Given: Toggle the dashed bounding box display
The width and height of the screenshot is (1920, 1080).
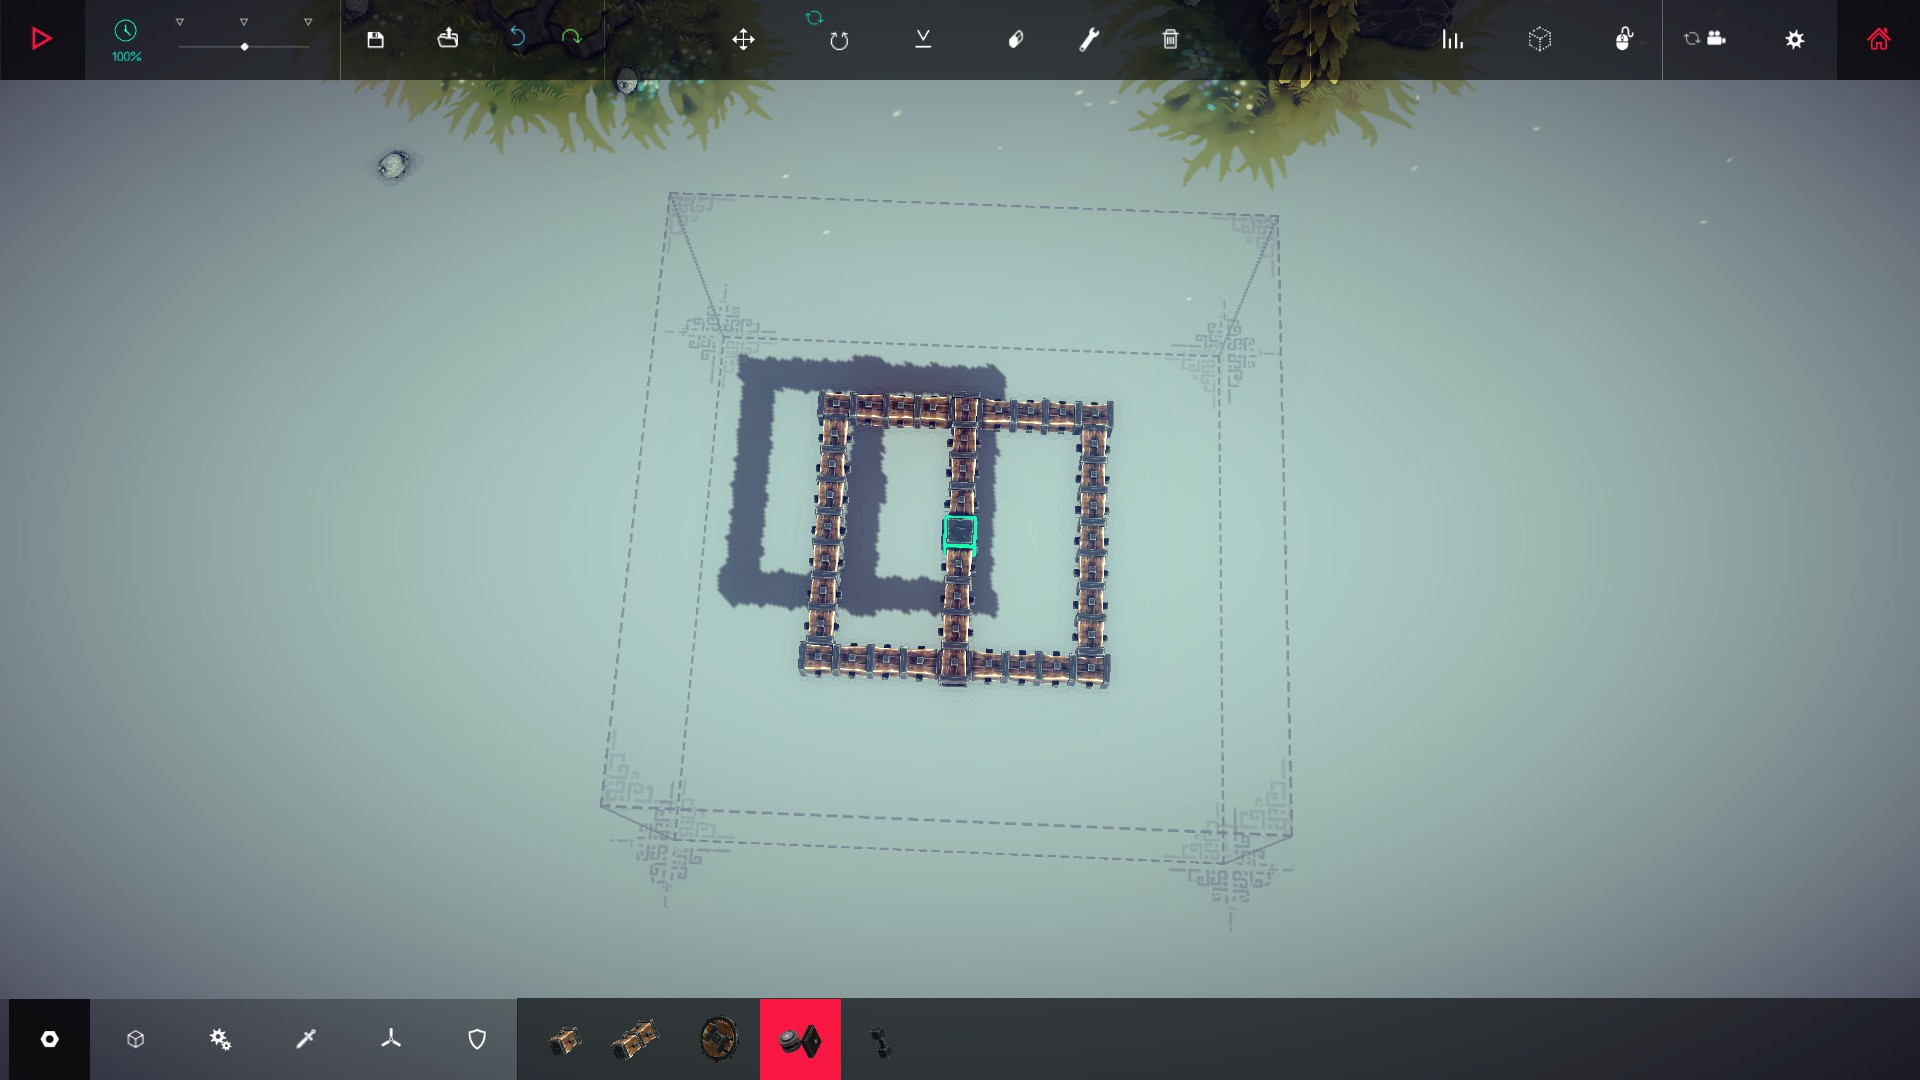Looking at the screenshot, I should click(1540, 39).
